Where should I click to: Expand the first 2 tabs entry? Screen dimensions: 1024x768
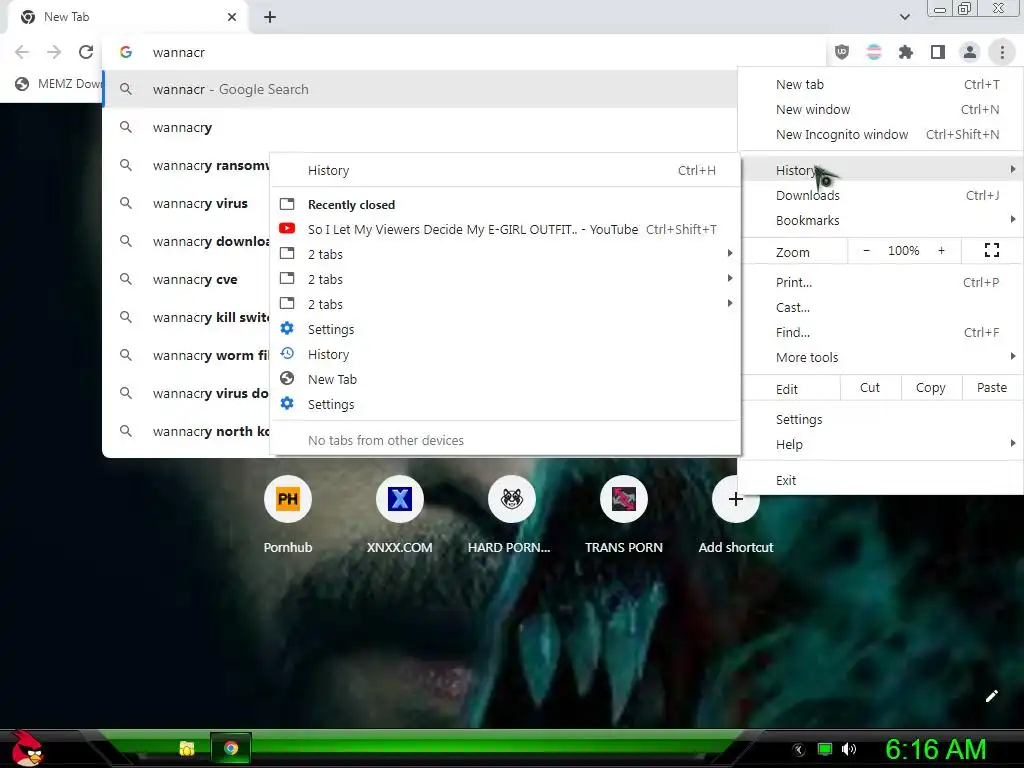[x=505, y=254]
